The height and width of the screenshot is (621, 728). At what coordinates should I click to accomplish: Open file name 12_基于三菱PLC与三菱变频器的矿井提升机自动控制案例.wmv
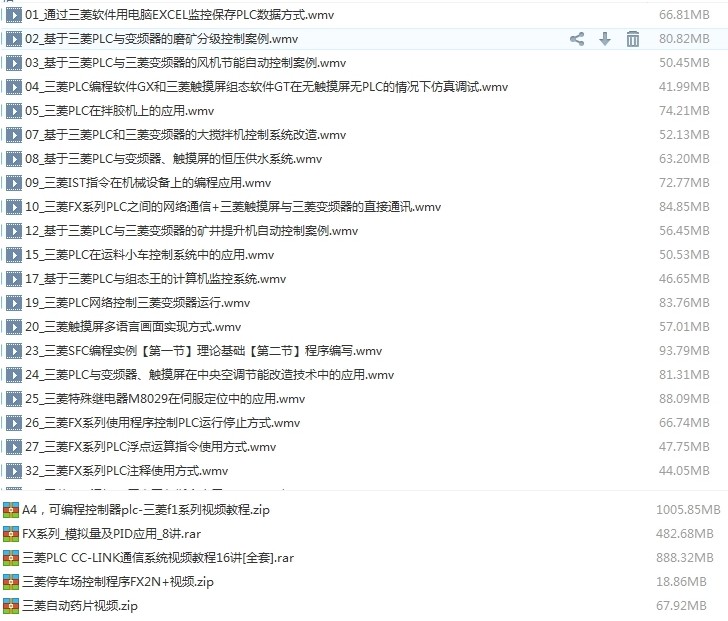tap(192, 231)
